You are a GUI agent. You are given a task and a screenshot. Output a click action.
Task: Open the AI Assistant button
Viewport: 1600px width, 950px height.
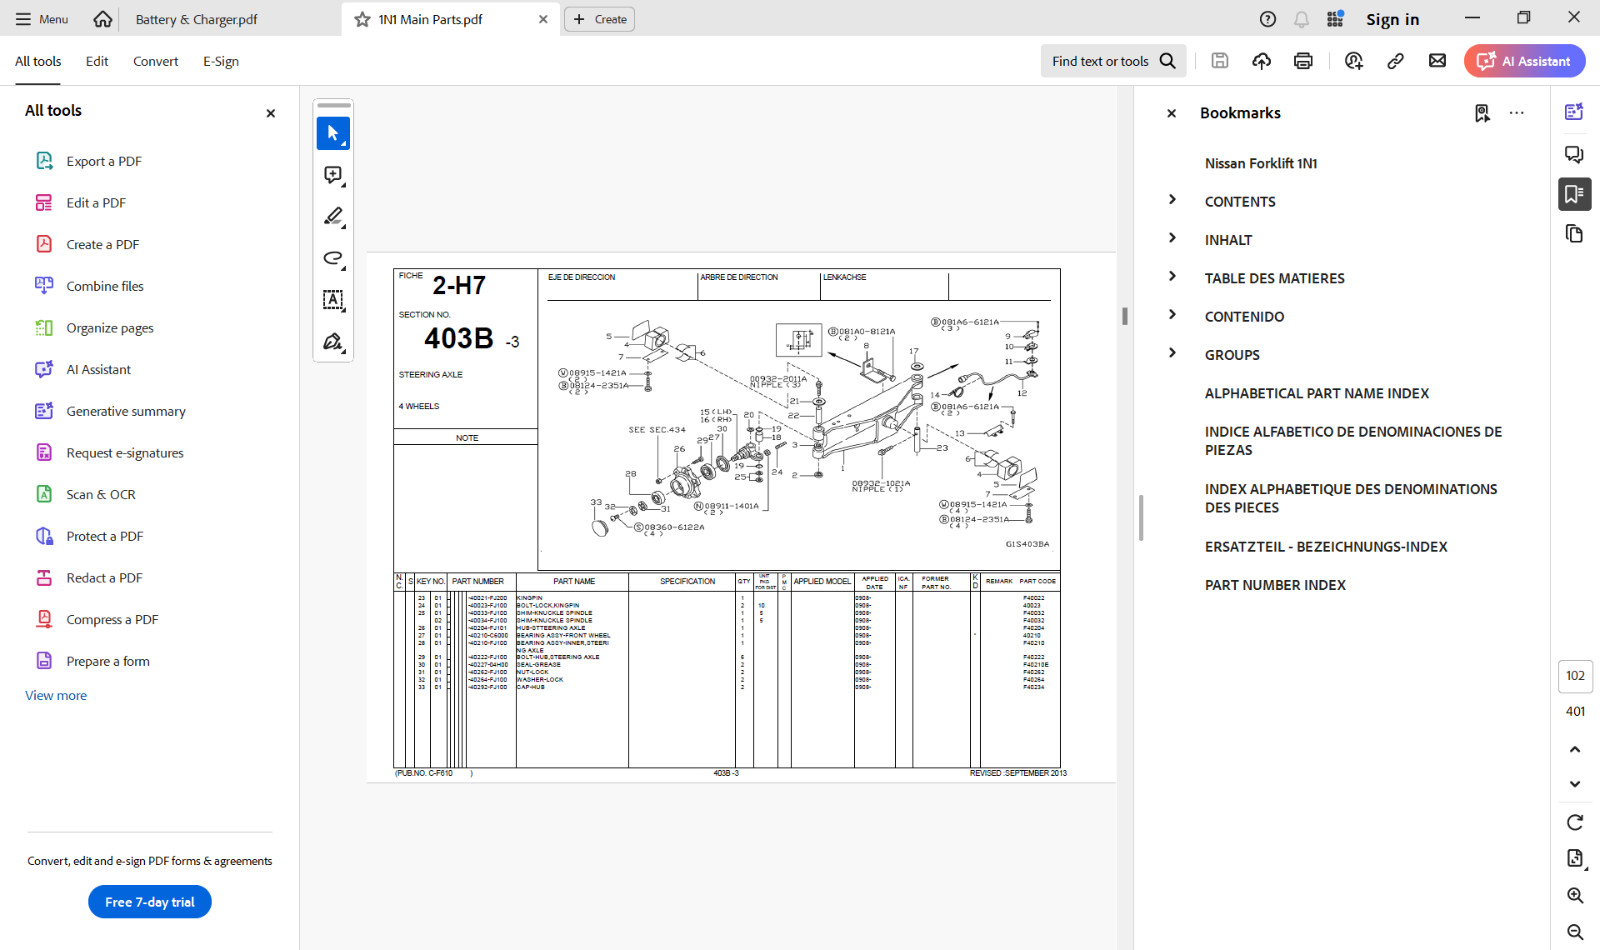coord(1525,61)
